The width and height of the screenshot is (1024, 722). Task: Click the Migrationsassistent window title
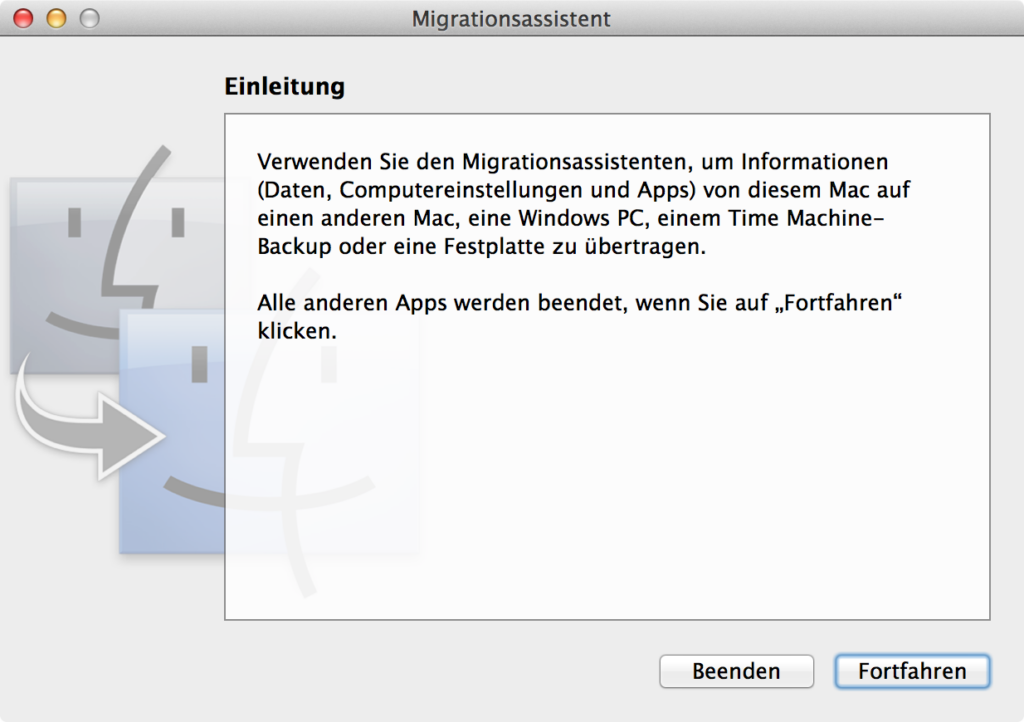[511, 19]
